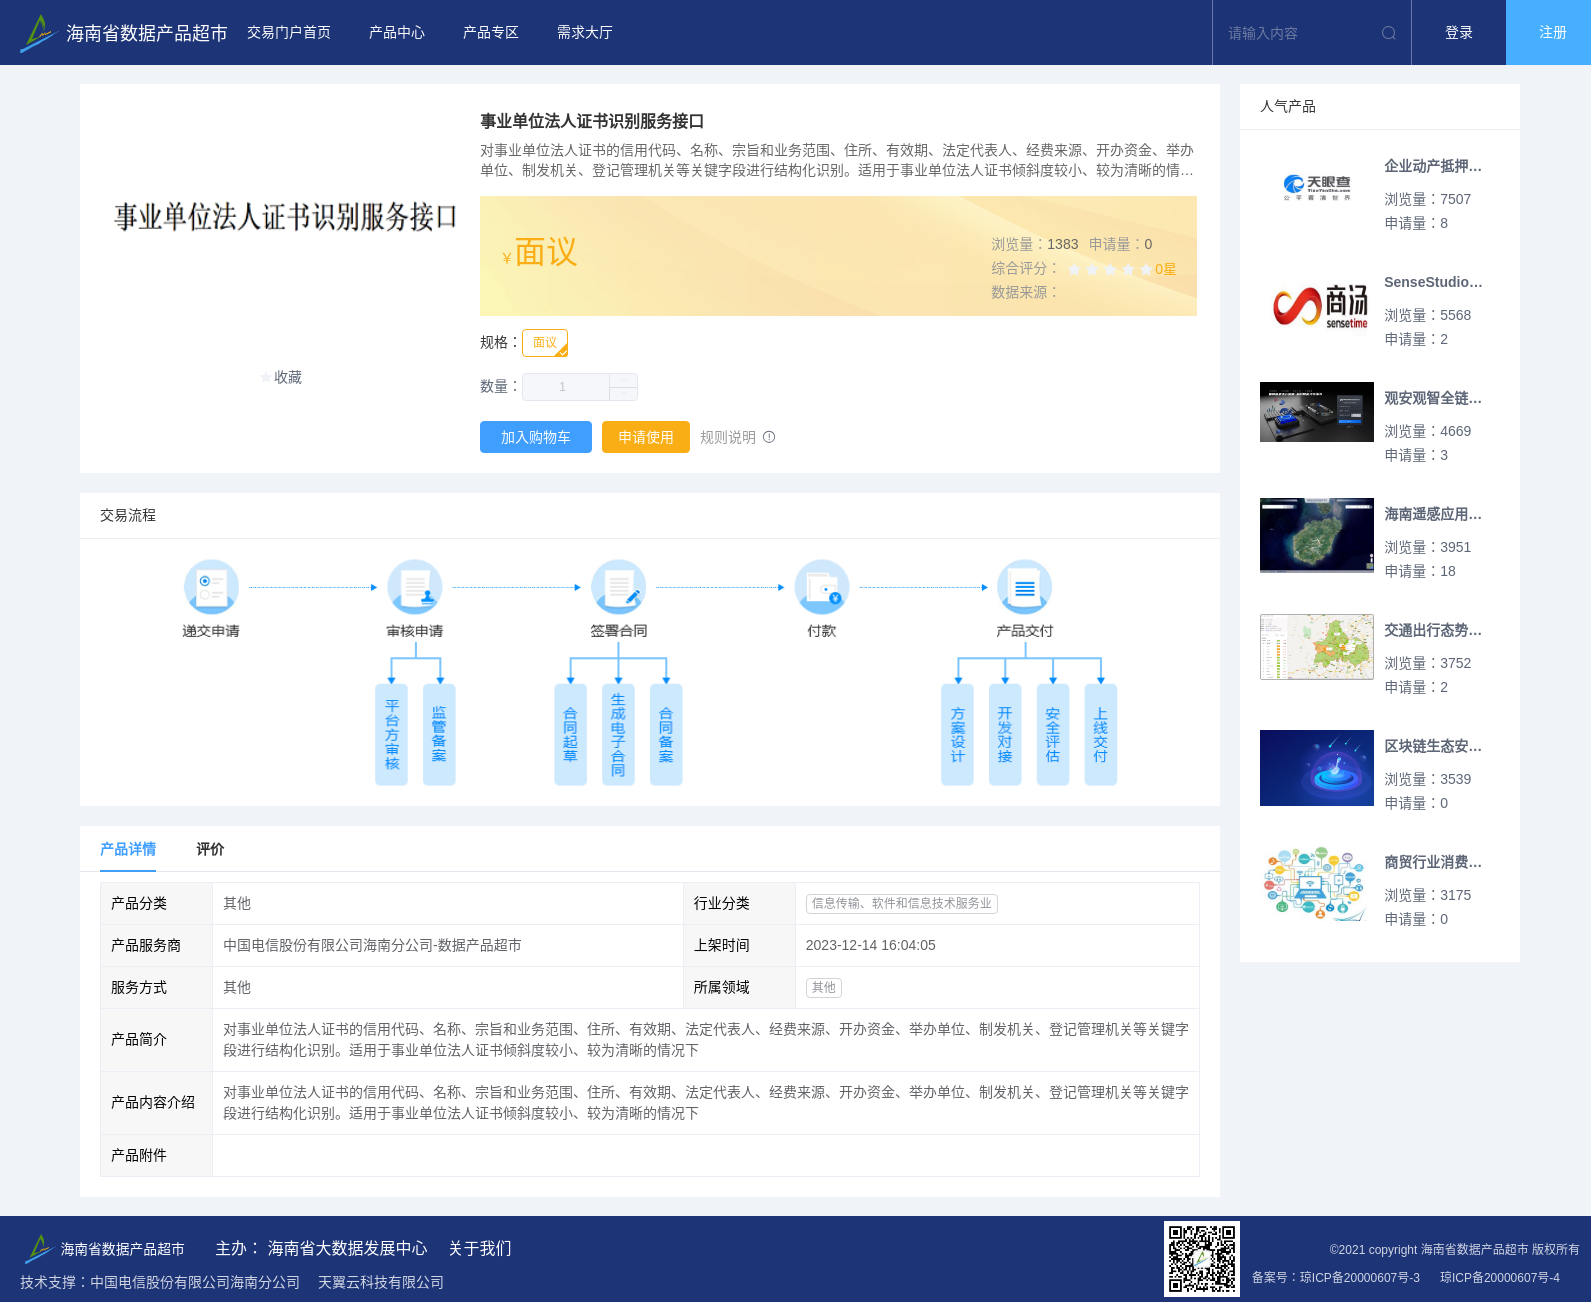Click the 上线交付 sub-step box
1591x1302 pixels.
[1100, 735]
